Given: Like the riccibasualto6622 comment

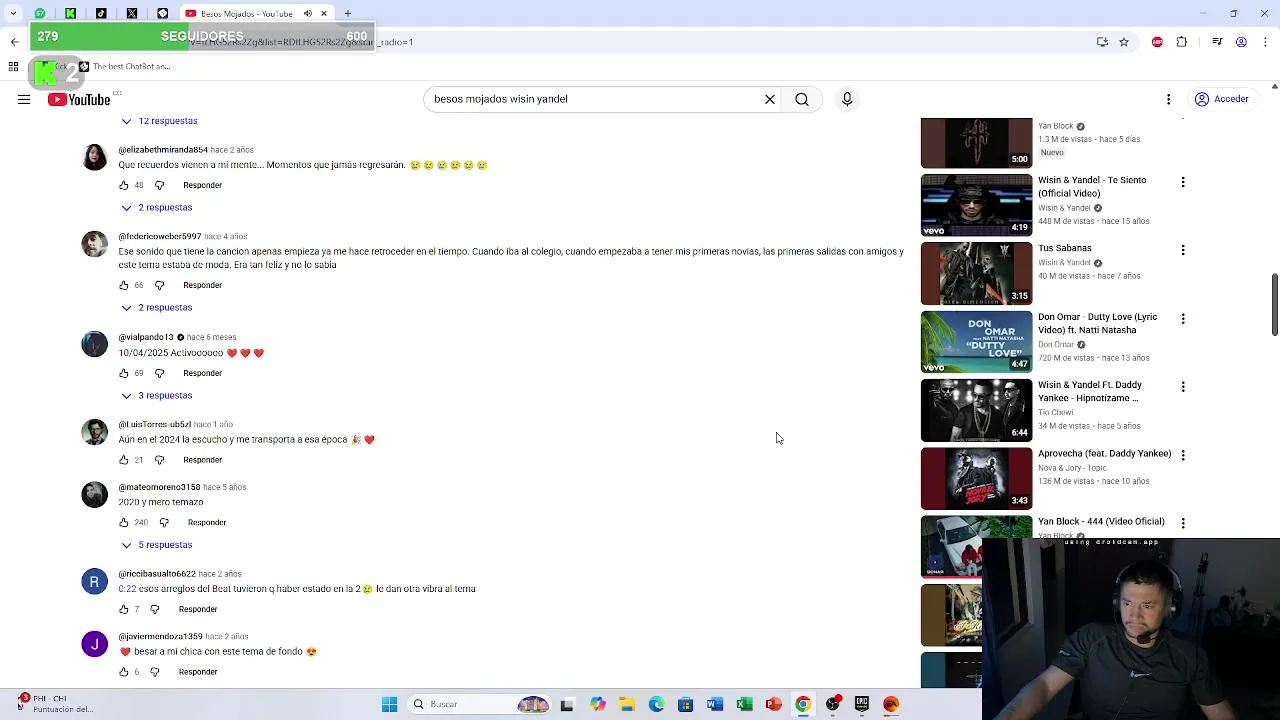Looking at the screenshot, I should [x=124, y=609].
